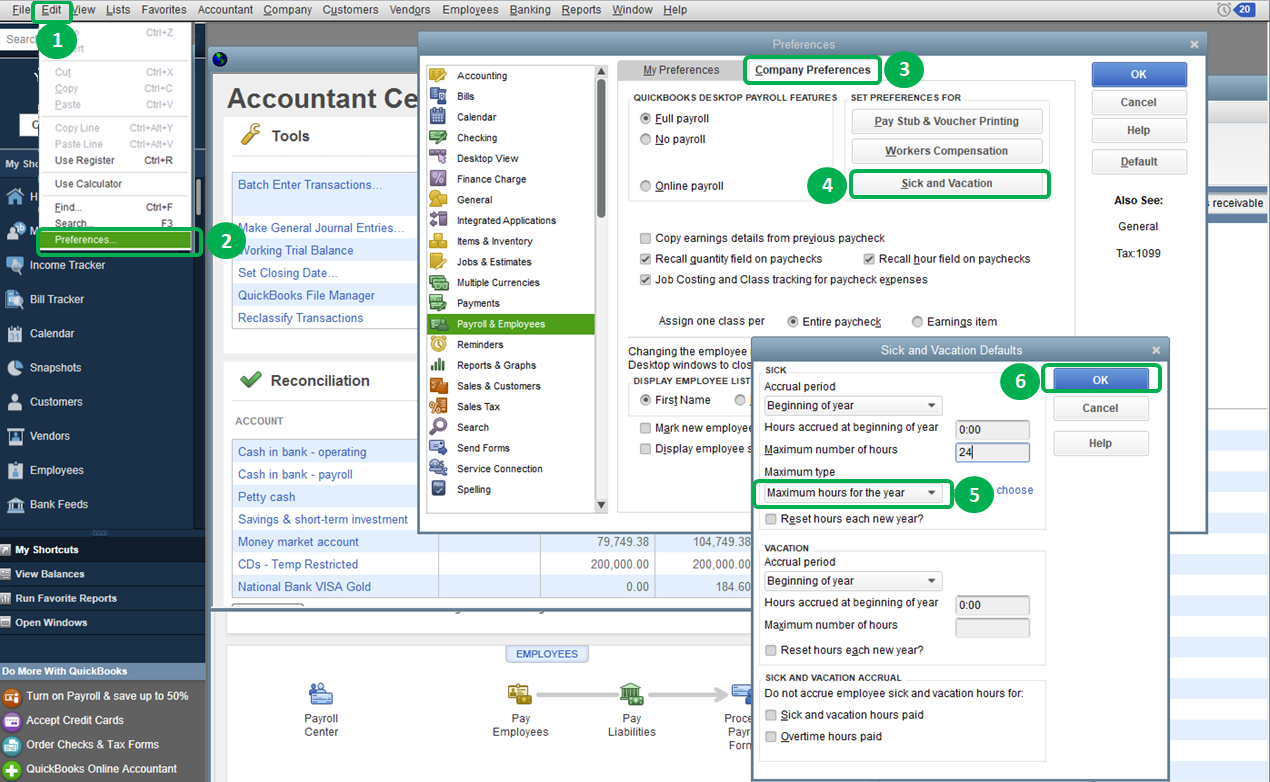This screenshot has width=1270, height=782.
Task: Select the Reminders preference icon
Action: click(437, 344)
